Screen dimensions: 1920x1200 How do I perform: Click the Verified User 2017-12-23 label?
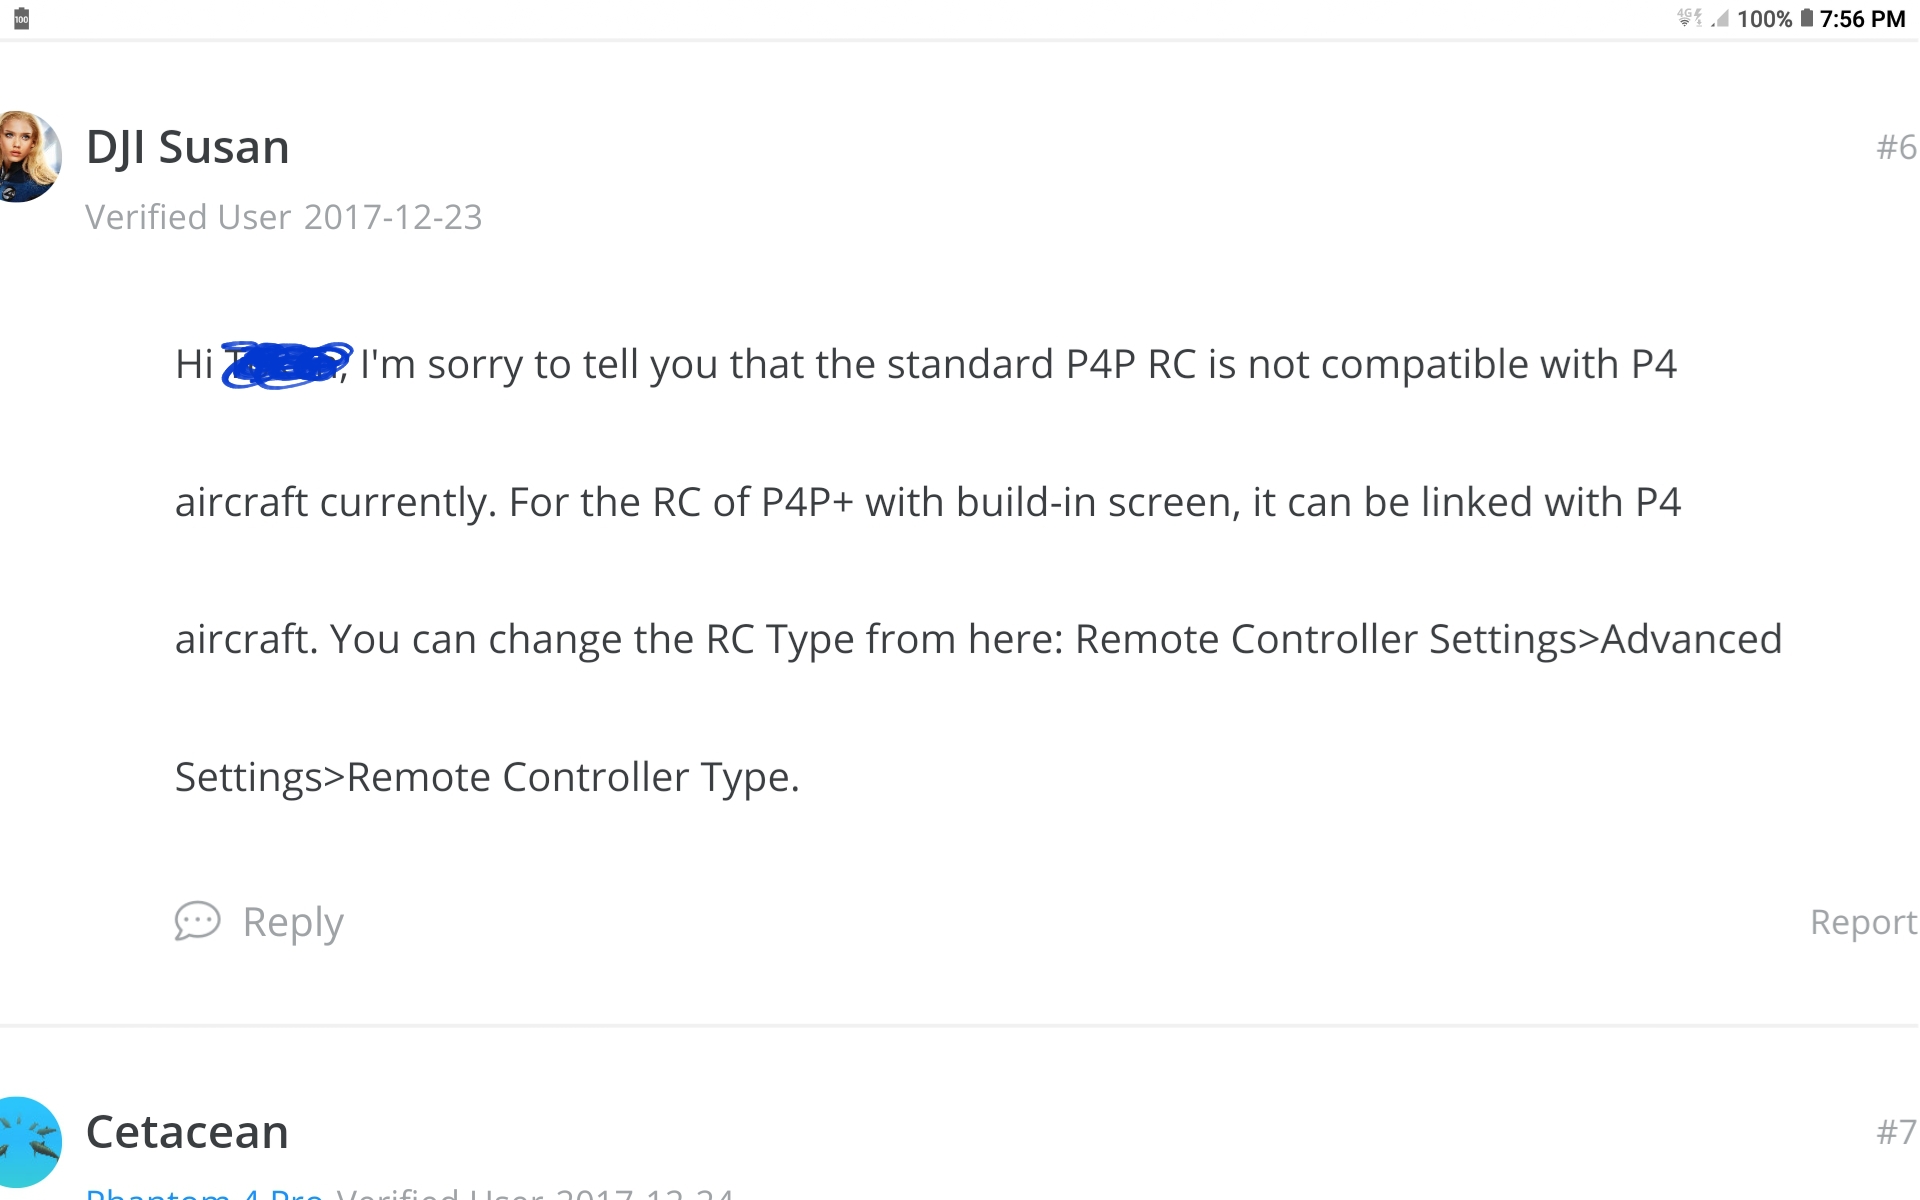284,217
